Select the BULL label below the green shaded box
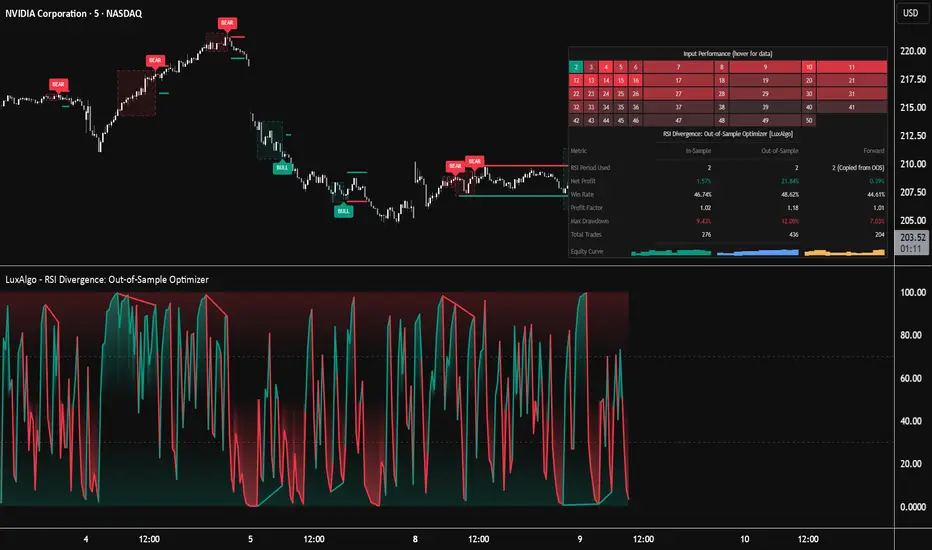The image size is (932, 550). 282,168
